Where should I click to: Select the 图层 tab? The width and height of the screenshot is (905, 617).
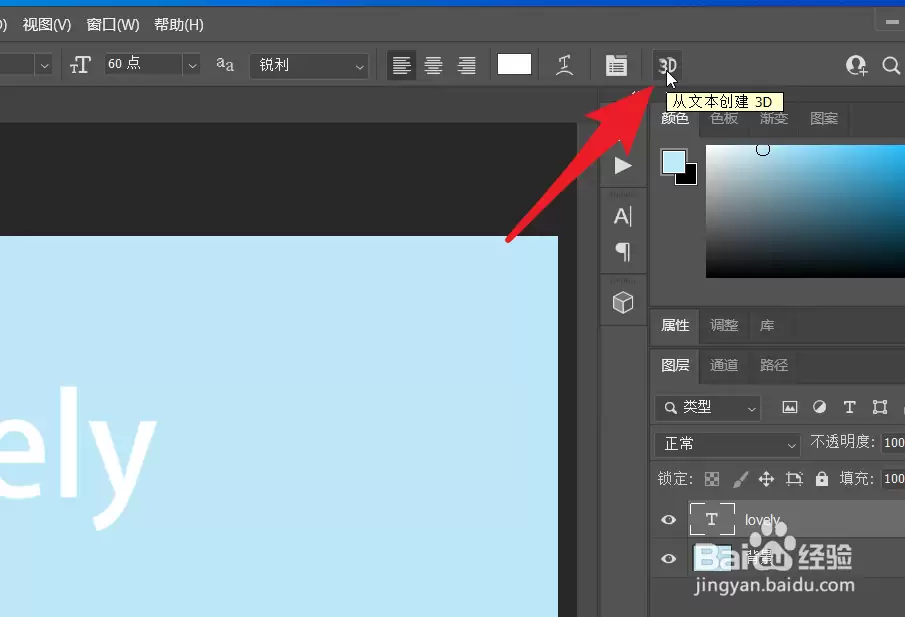click(x=675, y=365)
